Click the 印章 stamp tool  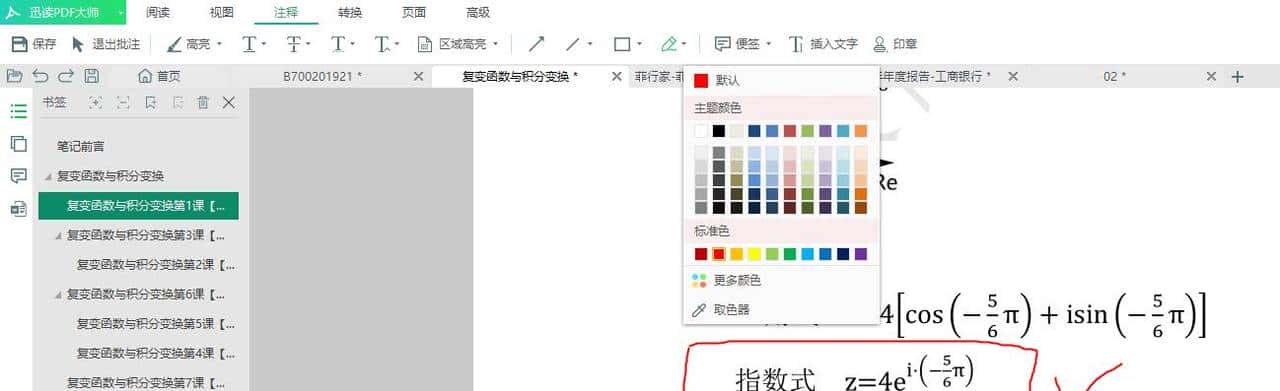point(895,44)
